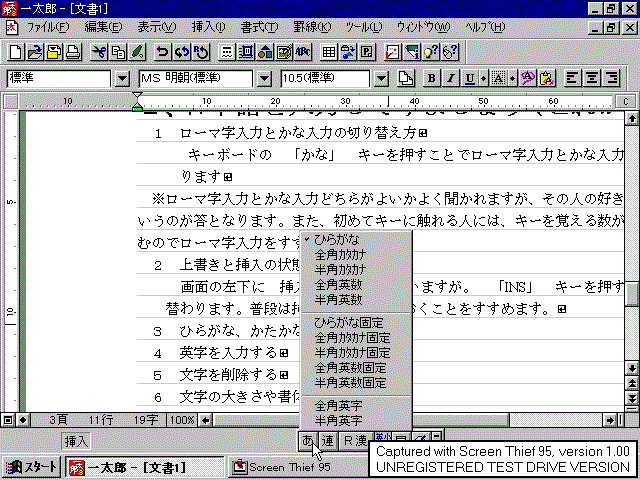Click the copy format pages icon
Screen dimensions: 640x480
point(406,78)
